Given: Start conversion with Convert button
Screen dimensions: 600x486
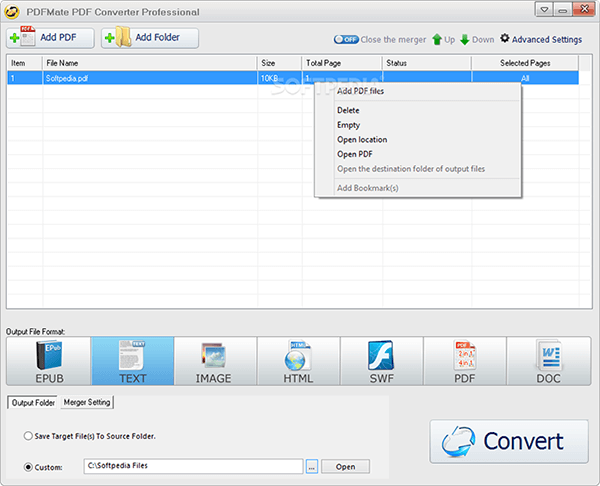Looking at the screenshot, I should (509, 441).
